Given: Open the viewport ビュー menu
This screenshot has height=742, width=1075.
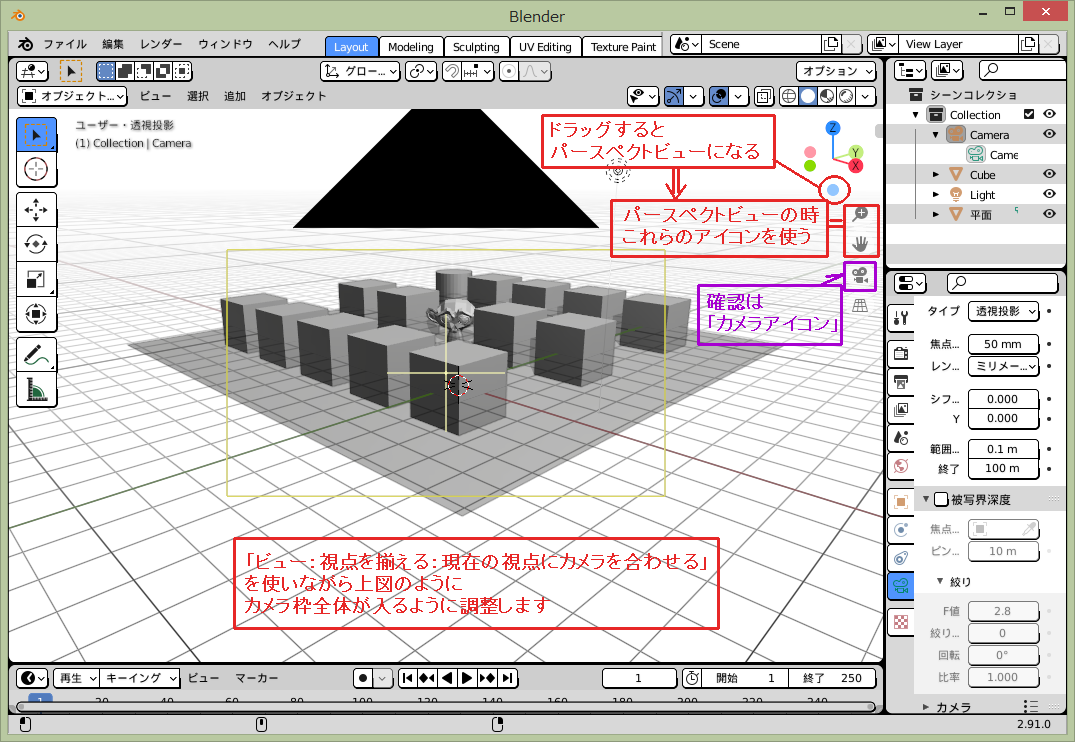Looking at the screenshot, I should 156,96.
